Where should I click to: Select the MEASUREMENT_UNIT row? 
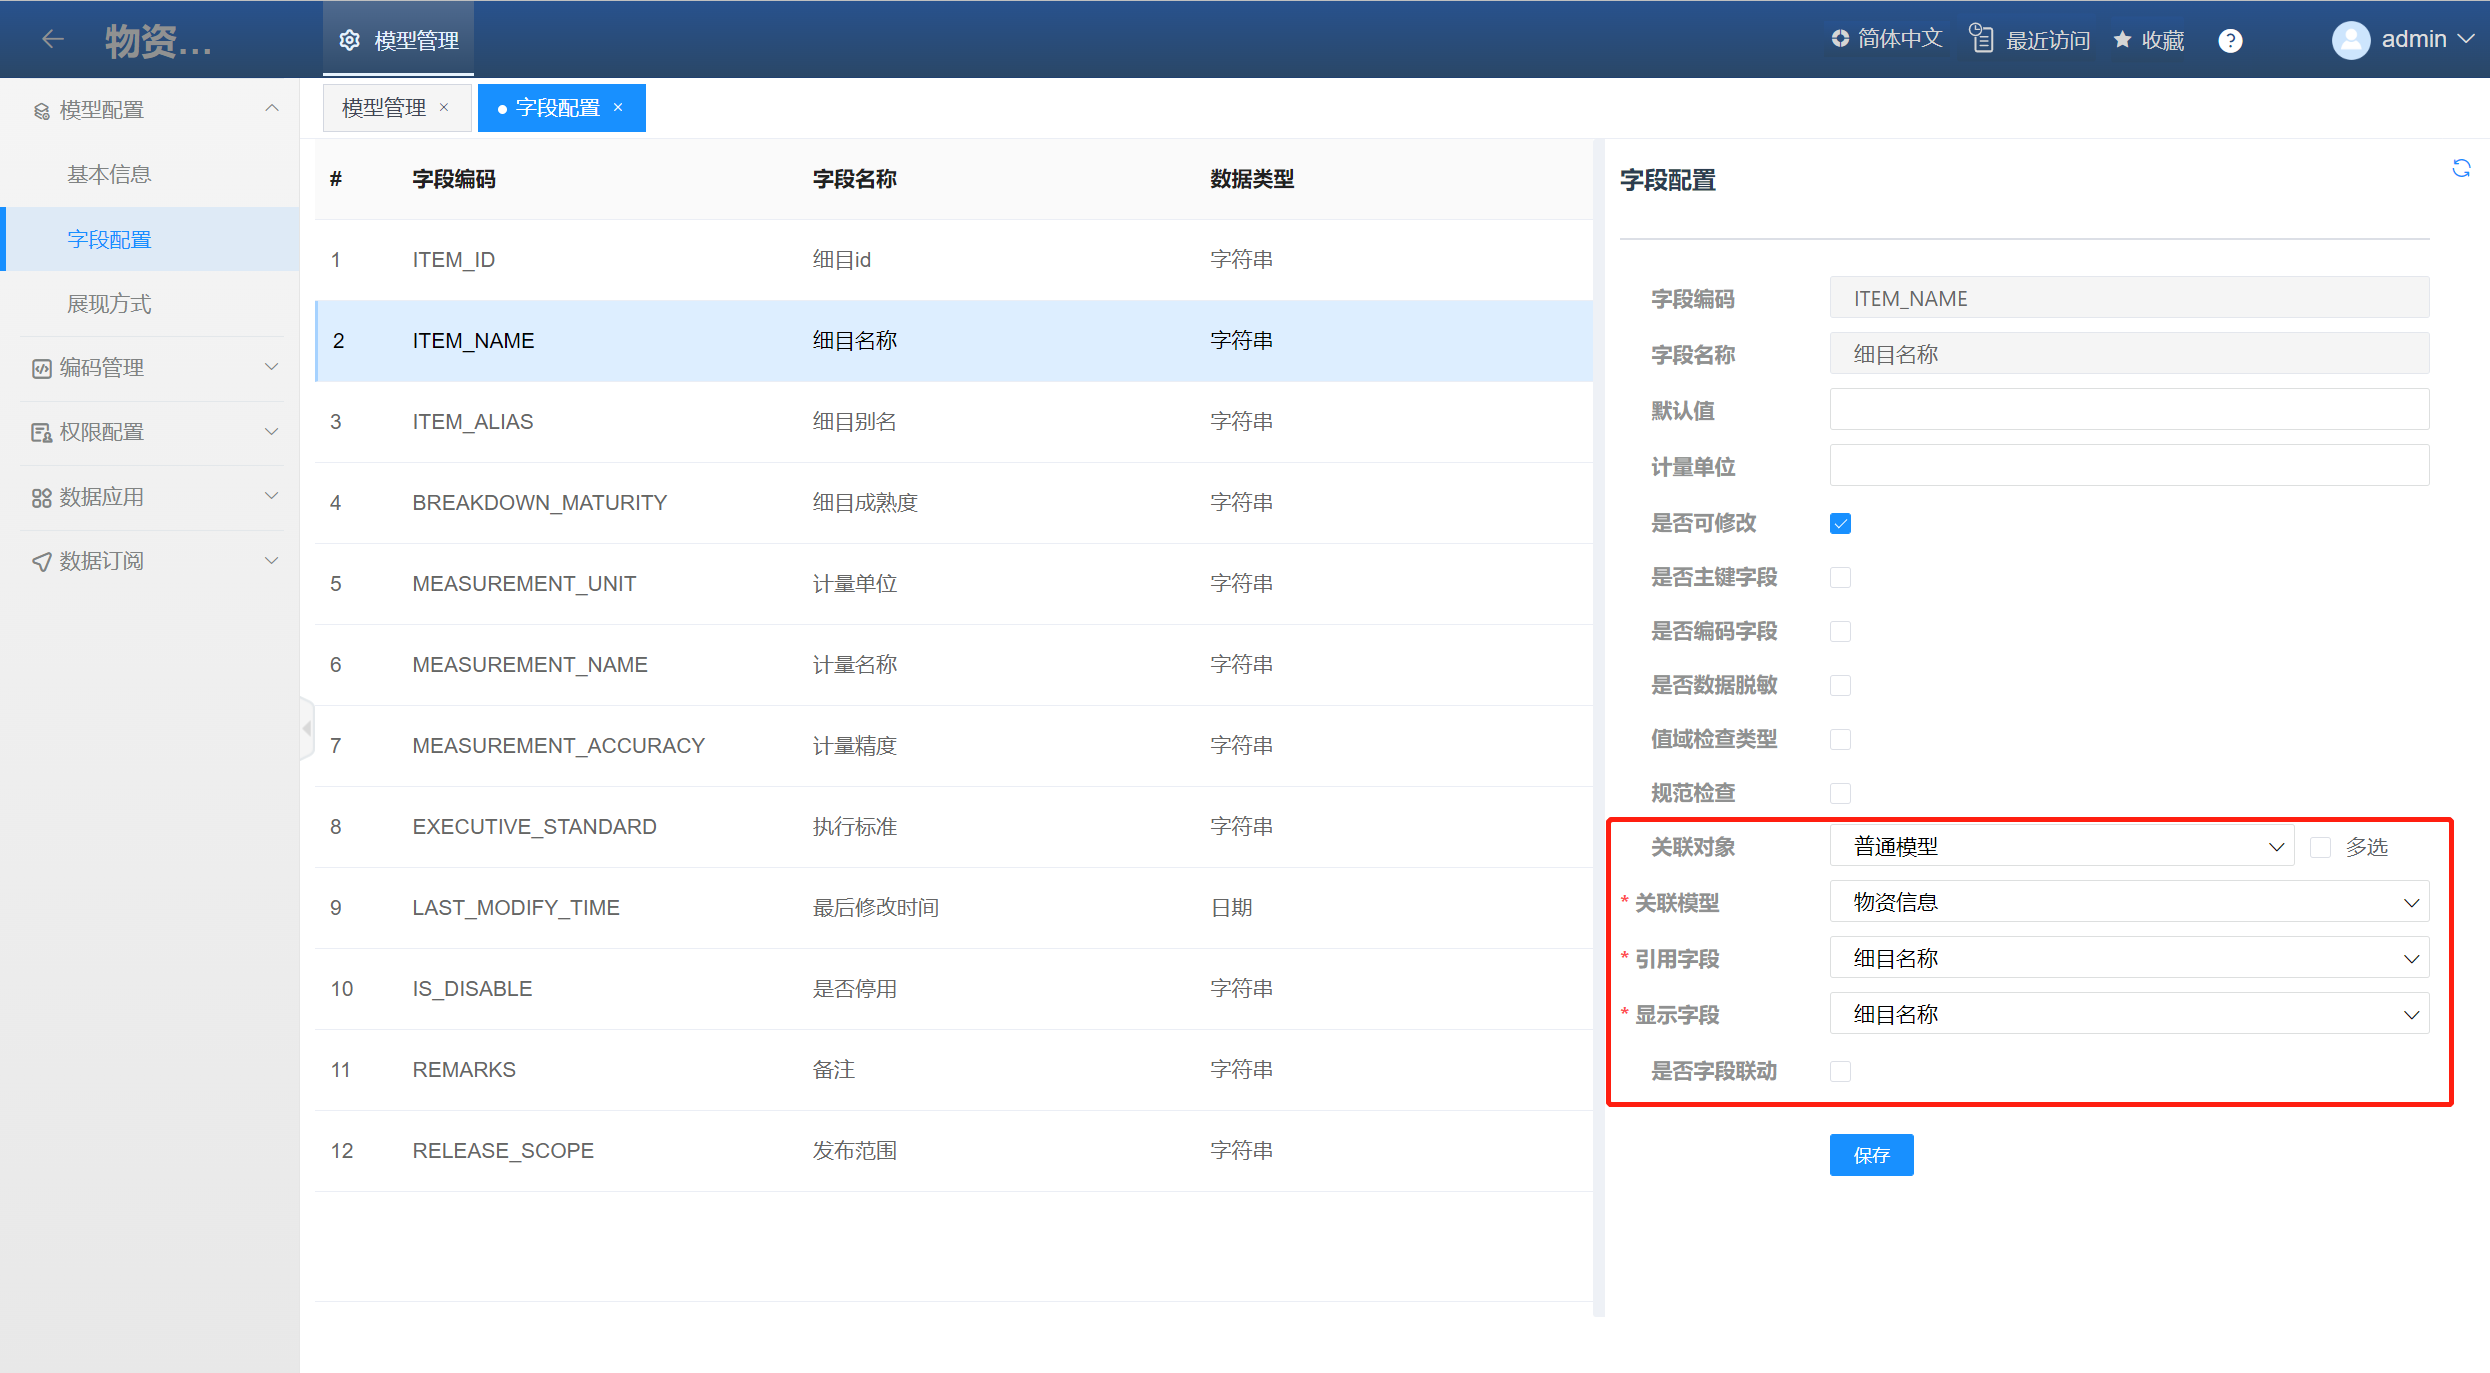(x=954, y=584)
